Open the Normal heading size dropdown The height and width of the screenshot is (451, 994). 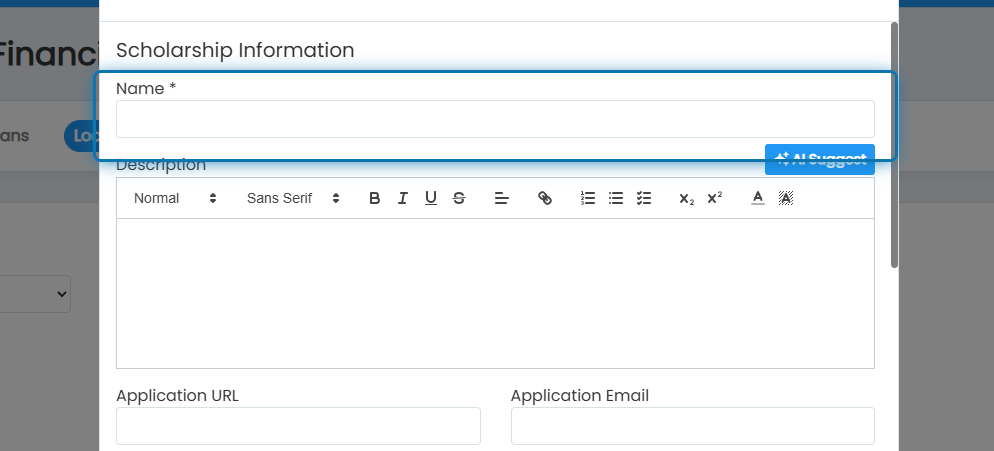pos(175,199)
